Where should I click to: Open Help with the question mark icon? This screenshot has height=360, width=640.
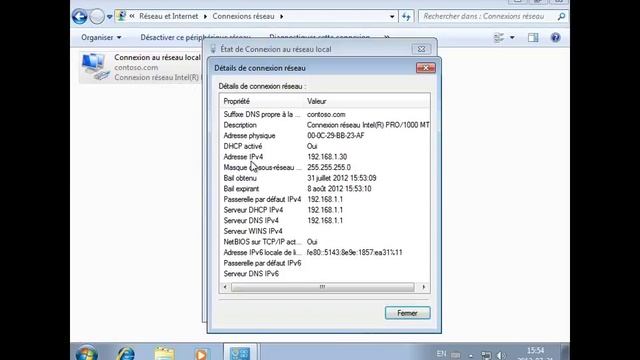tap(555, 38)
